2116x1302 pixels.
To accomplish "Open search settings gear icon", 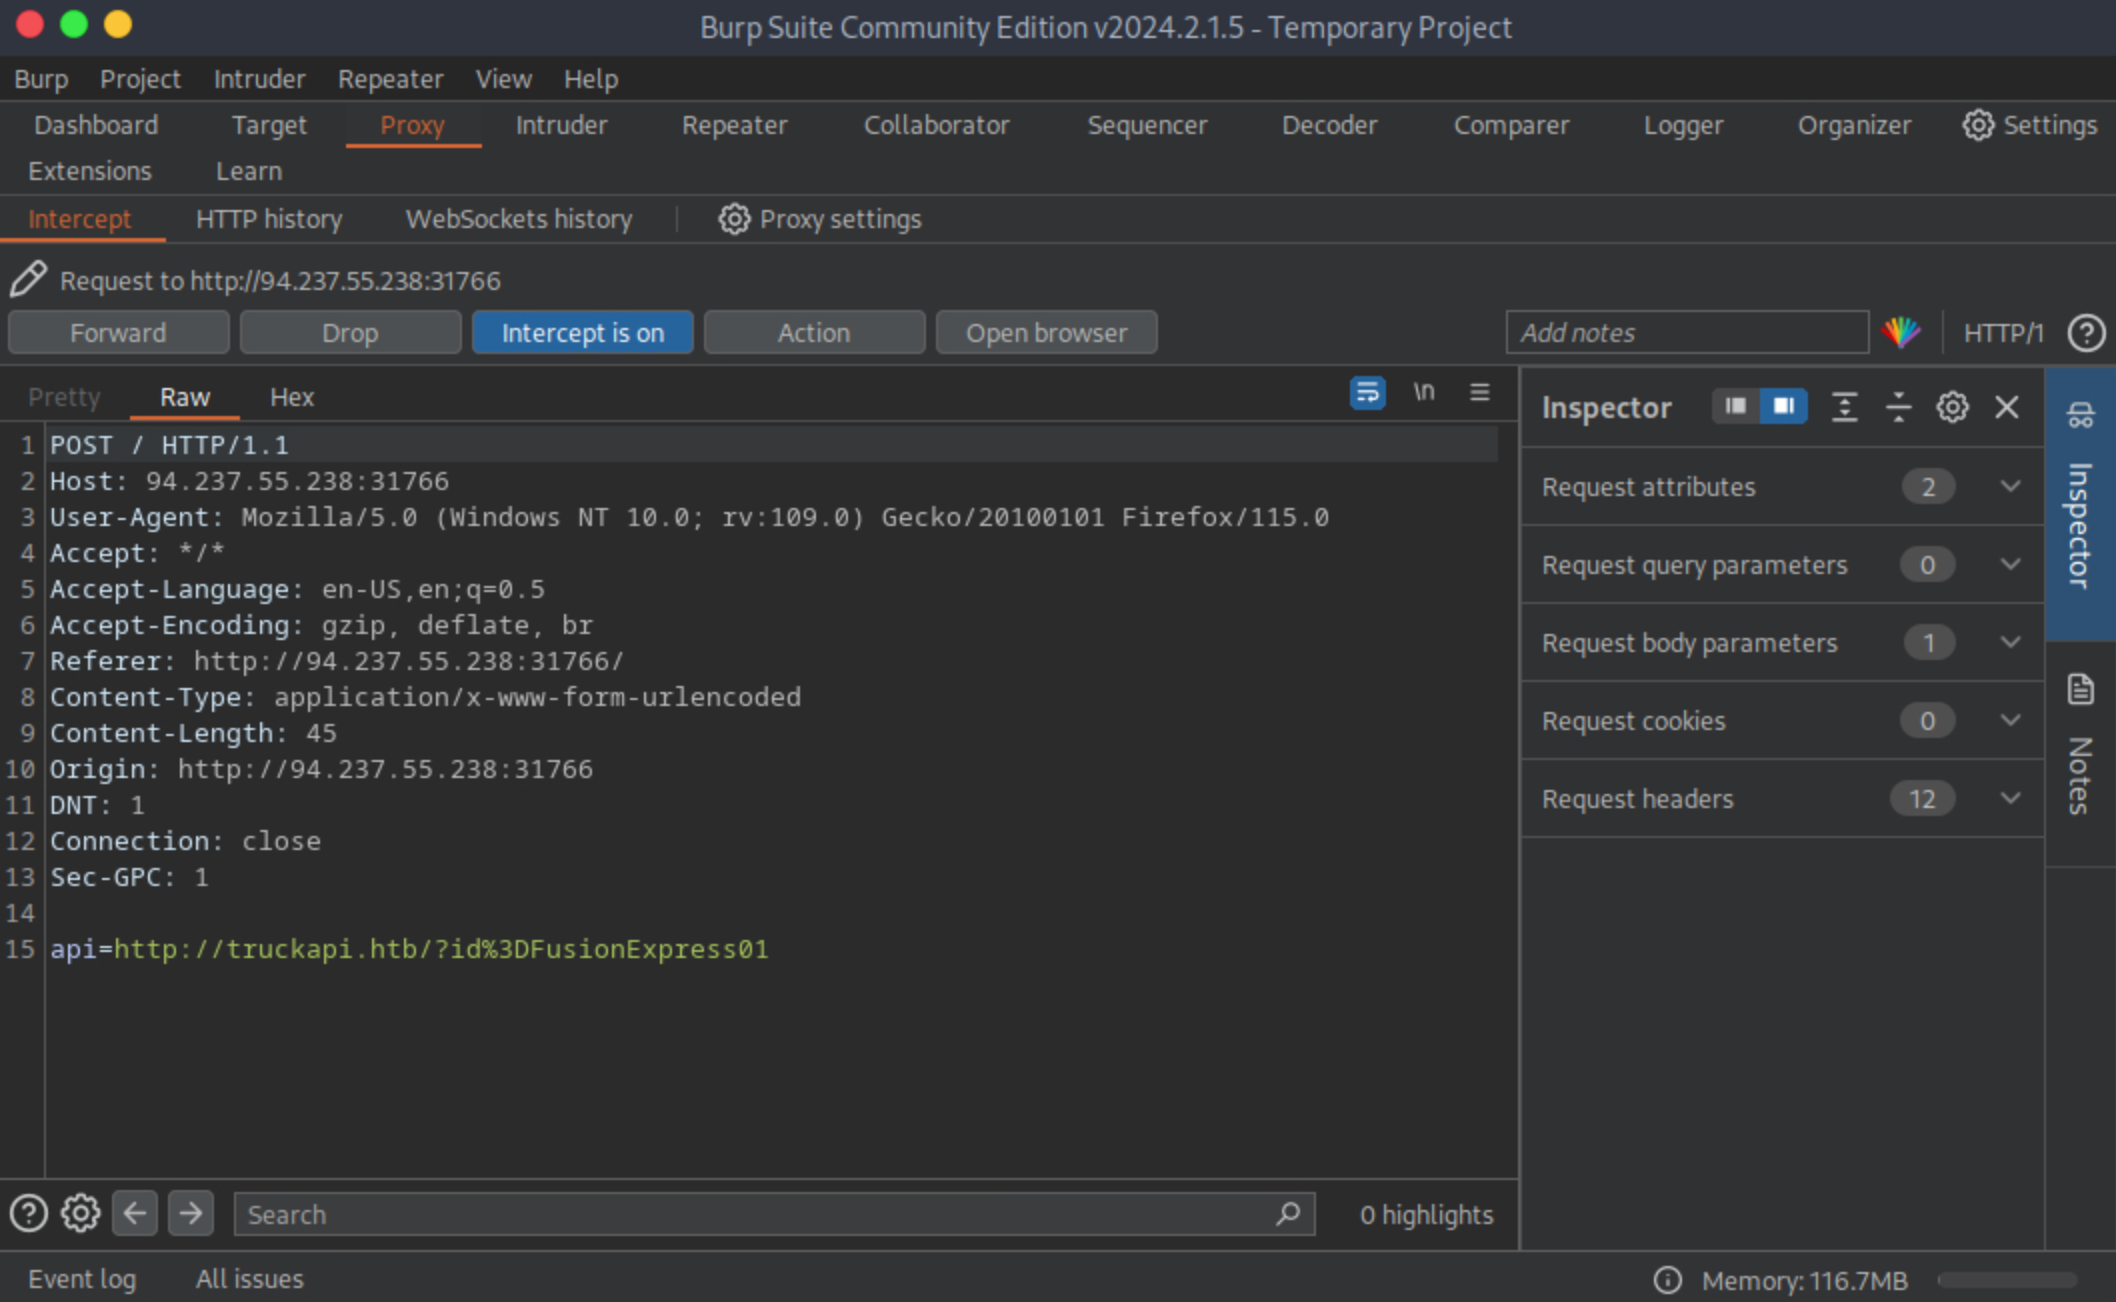I will (80, 1214).
